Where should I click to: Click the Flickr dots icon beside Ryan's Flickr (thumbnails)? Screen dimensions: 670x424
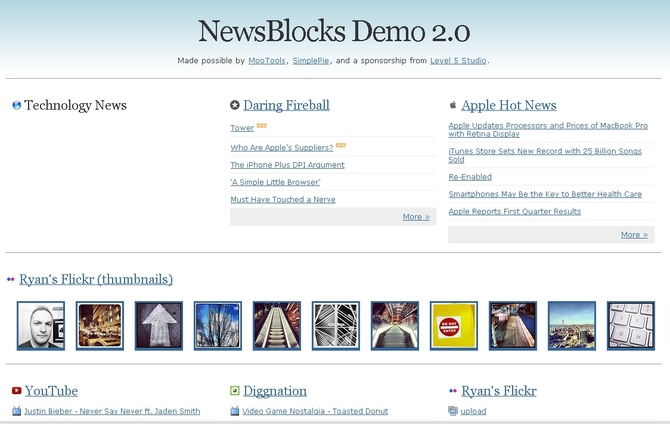pos(11,280)
